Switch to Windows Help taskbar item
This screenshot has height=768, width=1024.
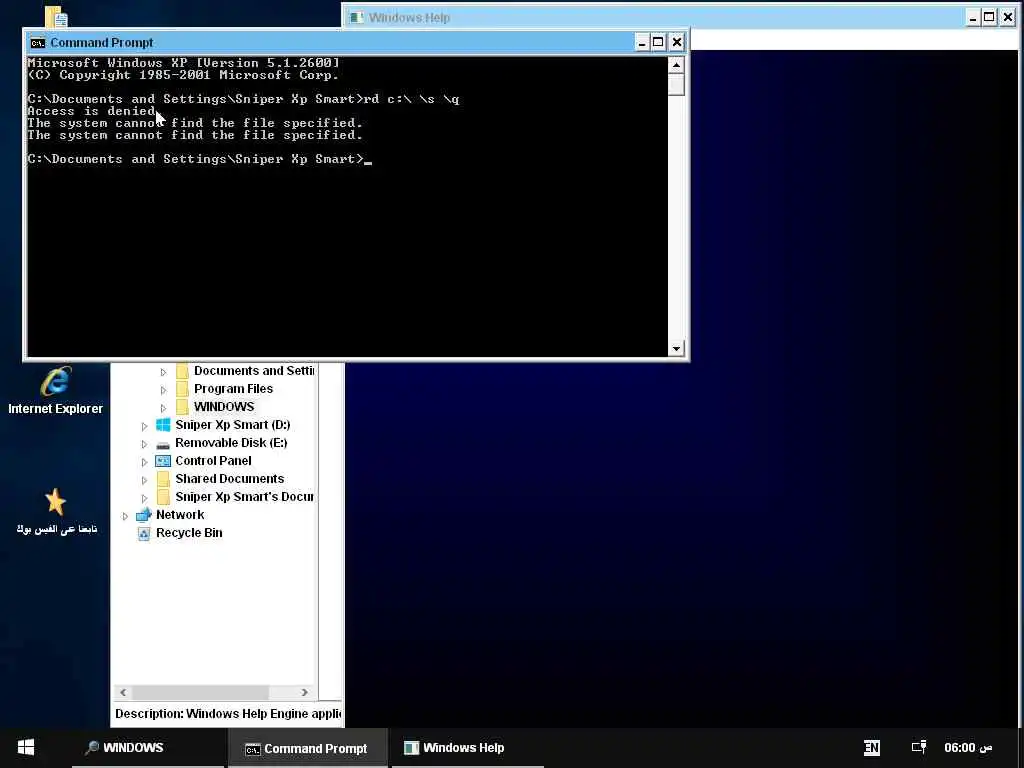(x=468, y=748)
